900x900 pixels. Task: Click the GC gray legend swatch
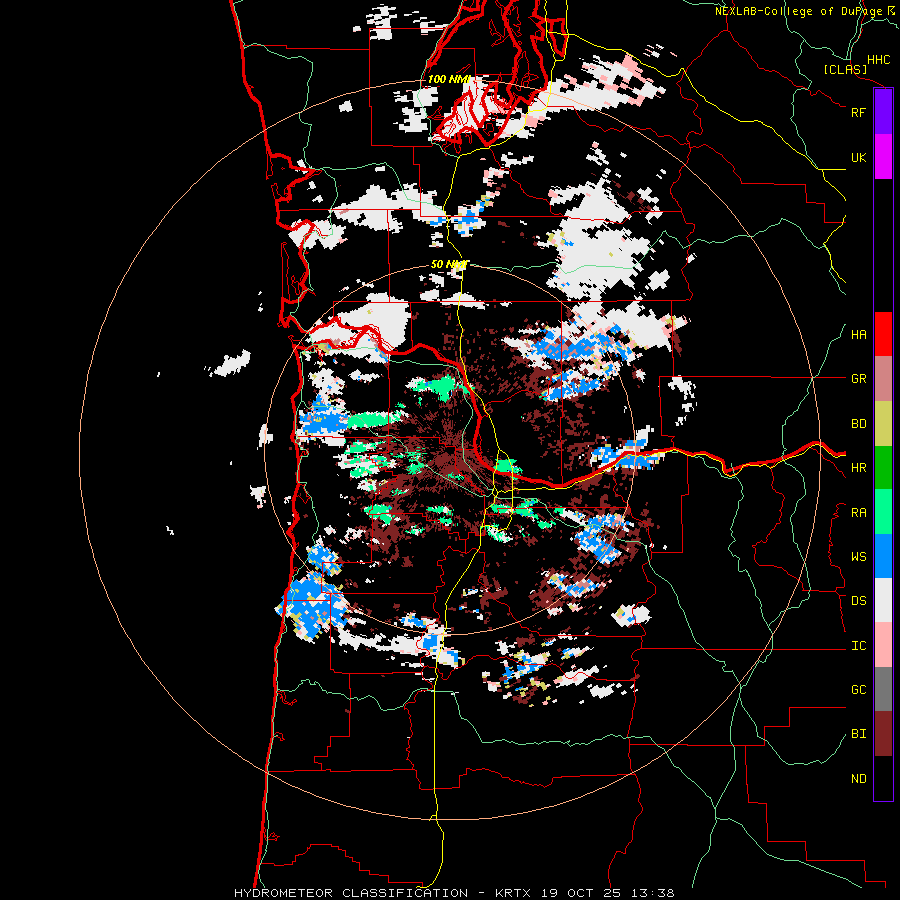tap(883, 689)
